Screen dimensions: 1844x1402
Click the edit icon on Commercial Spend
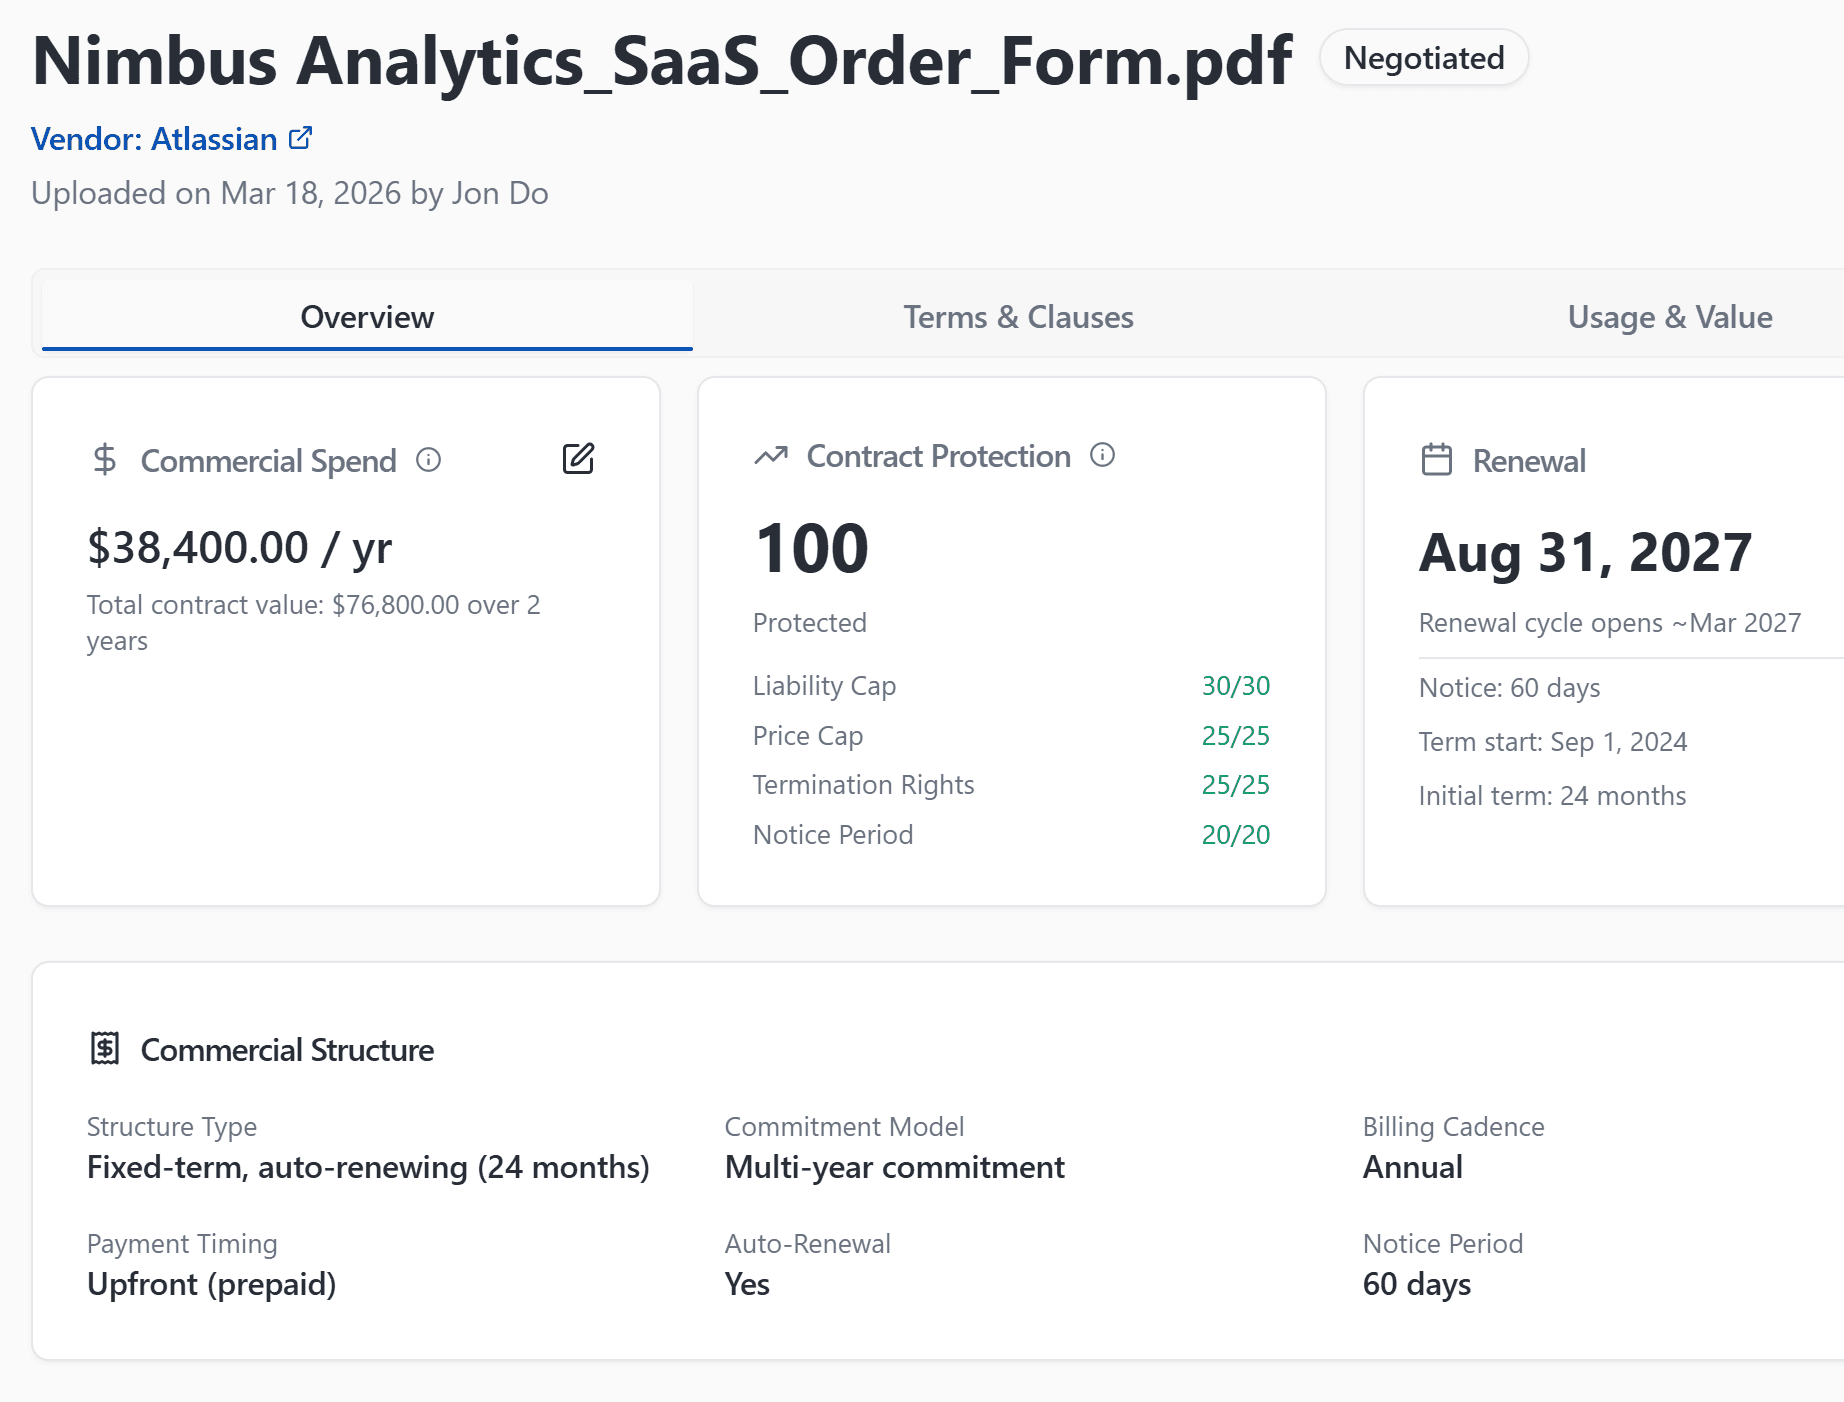(x=578, y=459)
